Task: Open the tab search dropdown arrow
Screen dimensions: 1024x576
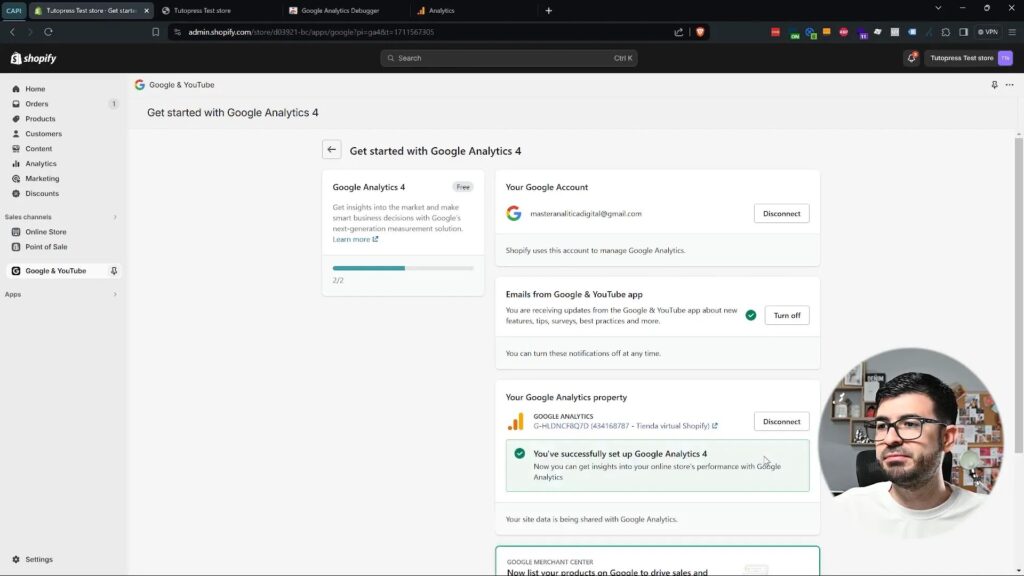Action: click(x=938, y=8)
